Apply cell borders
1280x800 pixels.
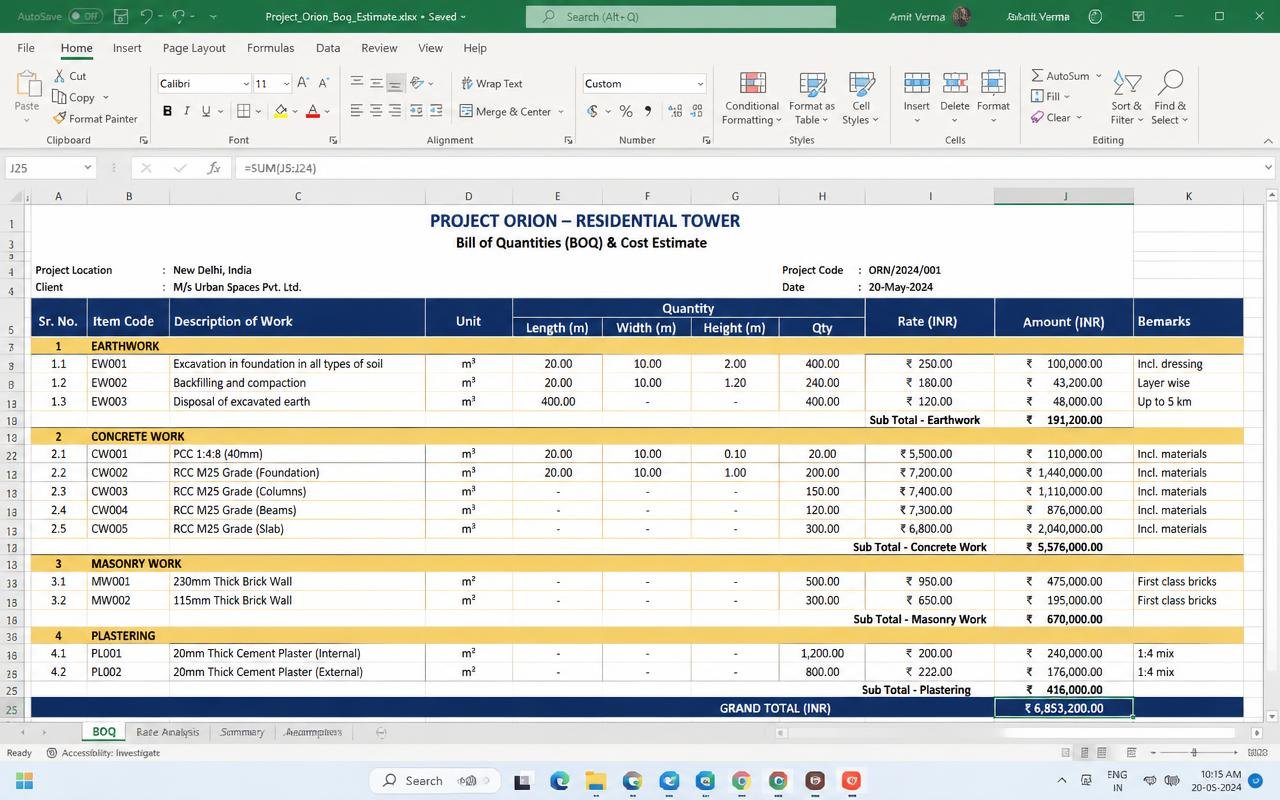pos(243,111)
